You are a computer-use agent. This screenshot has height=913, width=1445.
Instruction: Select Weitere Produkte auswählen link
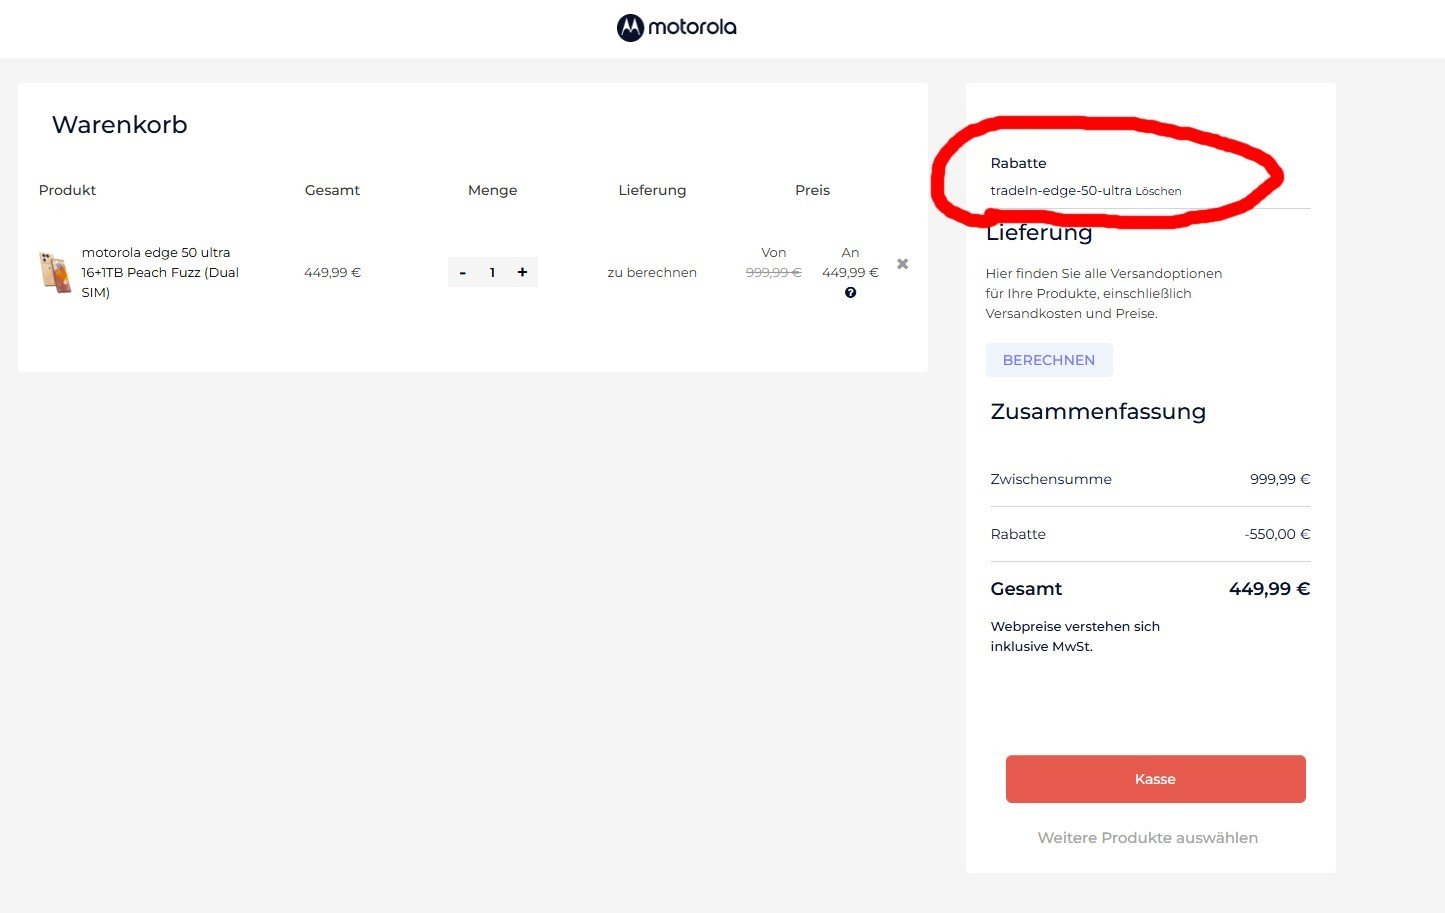(1147, 838)
